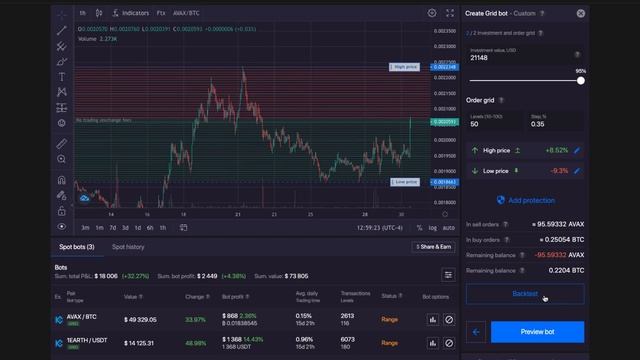The width and height of the screenshot is (640, 360).
Task: Open the bots table filter settings icon
Action: pyautogui.click(x=448, y=275)
